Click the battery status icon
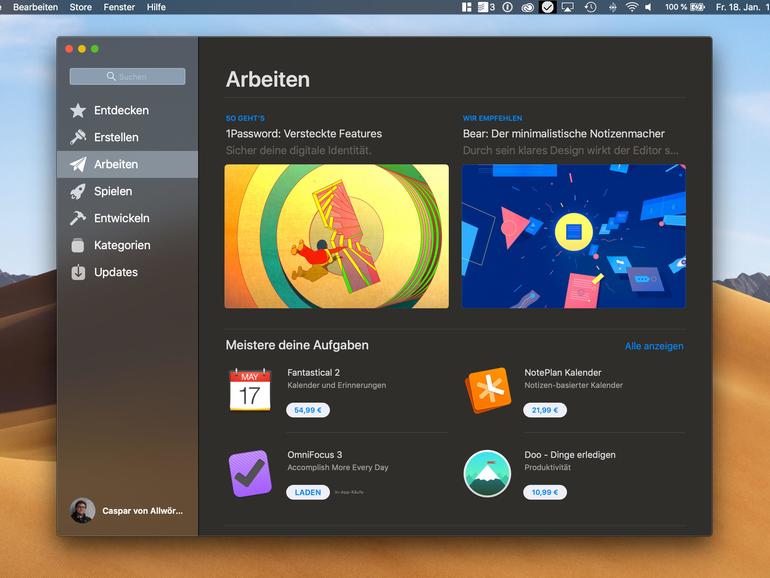 pyautogui.click(x=697, y=7)
